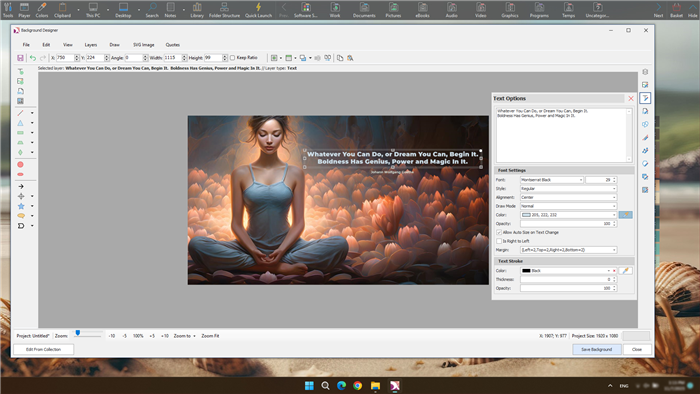Open the font Style dropdown
Screen dimensions: 700x394
(x=568, y=188)
